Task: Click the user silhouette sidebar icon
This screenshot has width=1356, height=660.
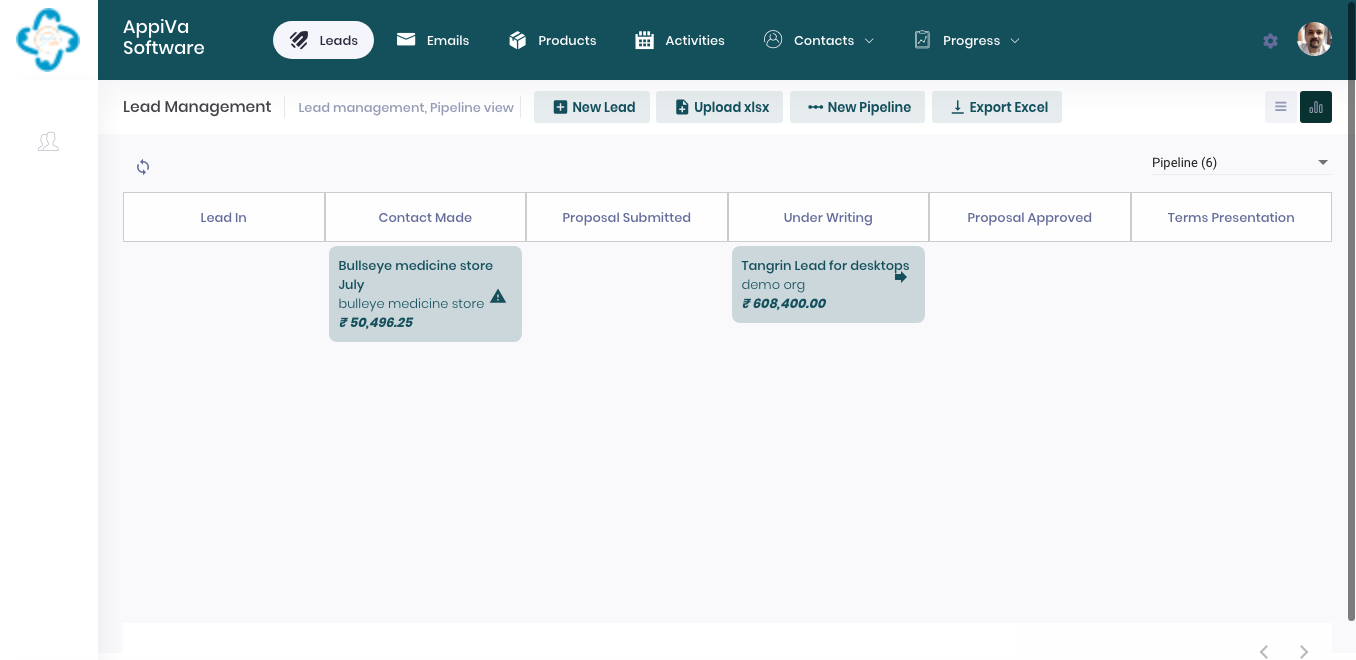Action: point(48,142)
